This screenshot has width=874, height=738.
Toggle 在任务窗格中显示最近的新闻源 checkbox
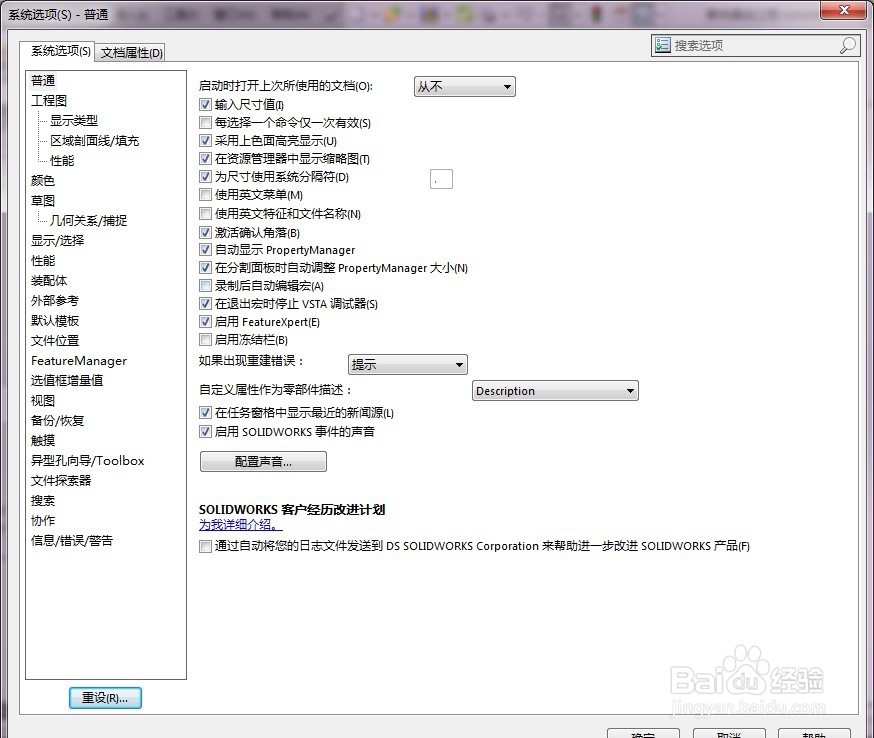(x=205, y=412)
